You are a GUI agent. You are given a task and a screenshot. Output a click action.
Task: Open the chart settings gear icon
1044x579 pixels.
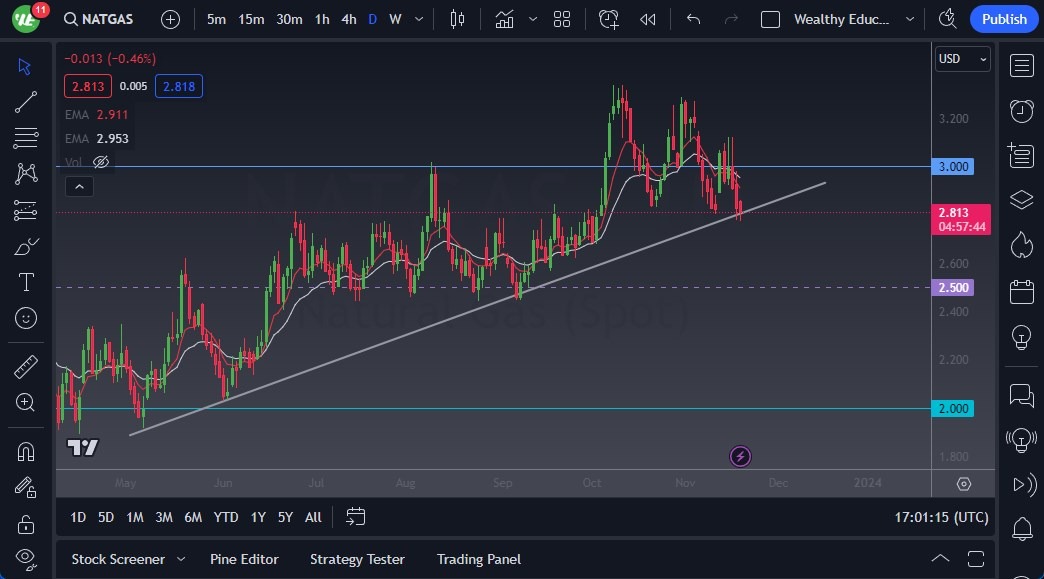click(963, 484)
